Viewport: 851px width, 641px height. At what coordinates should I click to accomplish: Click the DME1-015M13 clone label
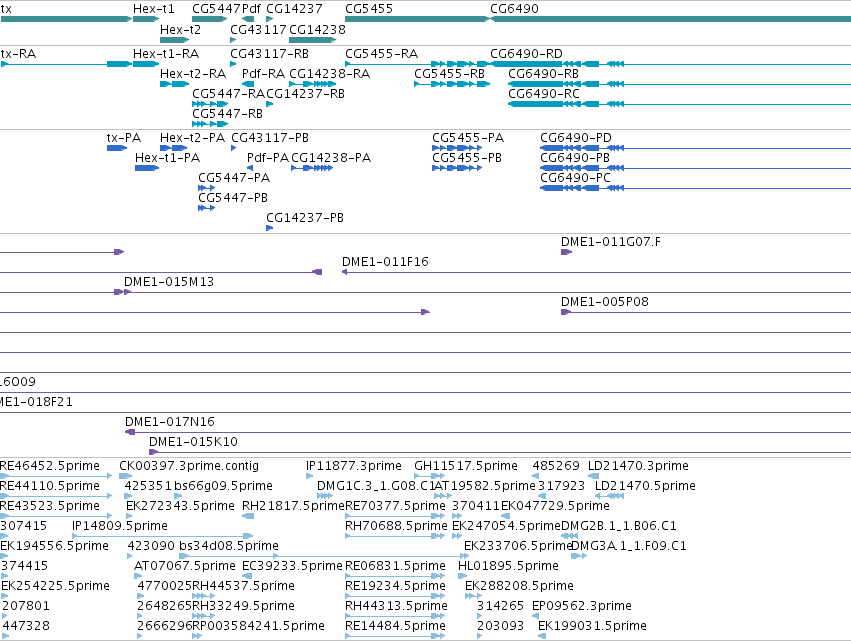point(169,282)
